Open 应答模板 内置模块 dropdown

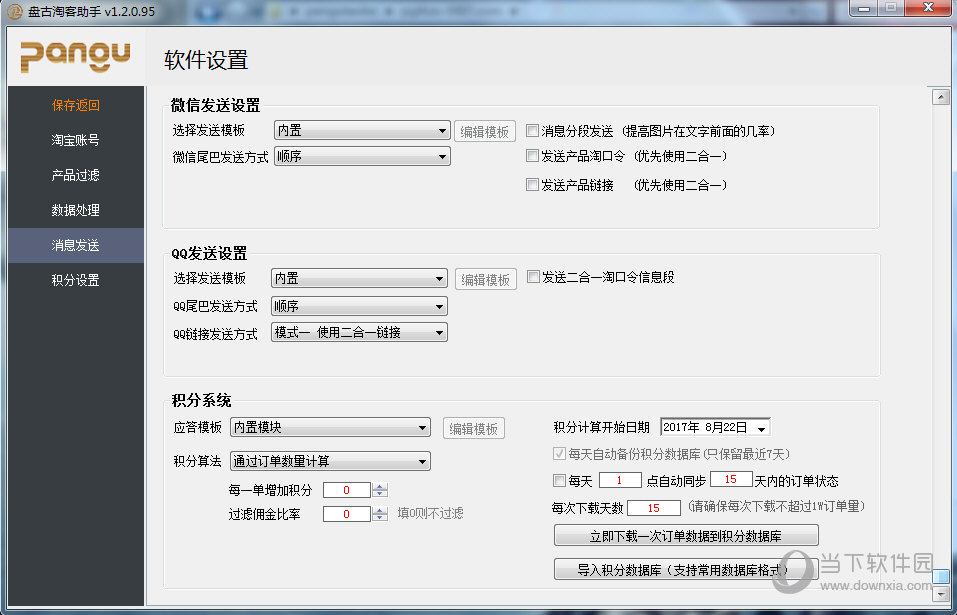point(330,428)
